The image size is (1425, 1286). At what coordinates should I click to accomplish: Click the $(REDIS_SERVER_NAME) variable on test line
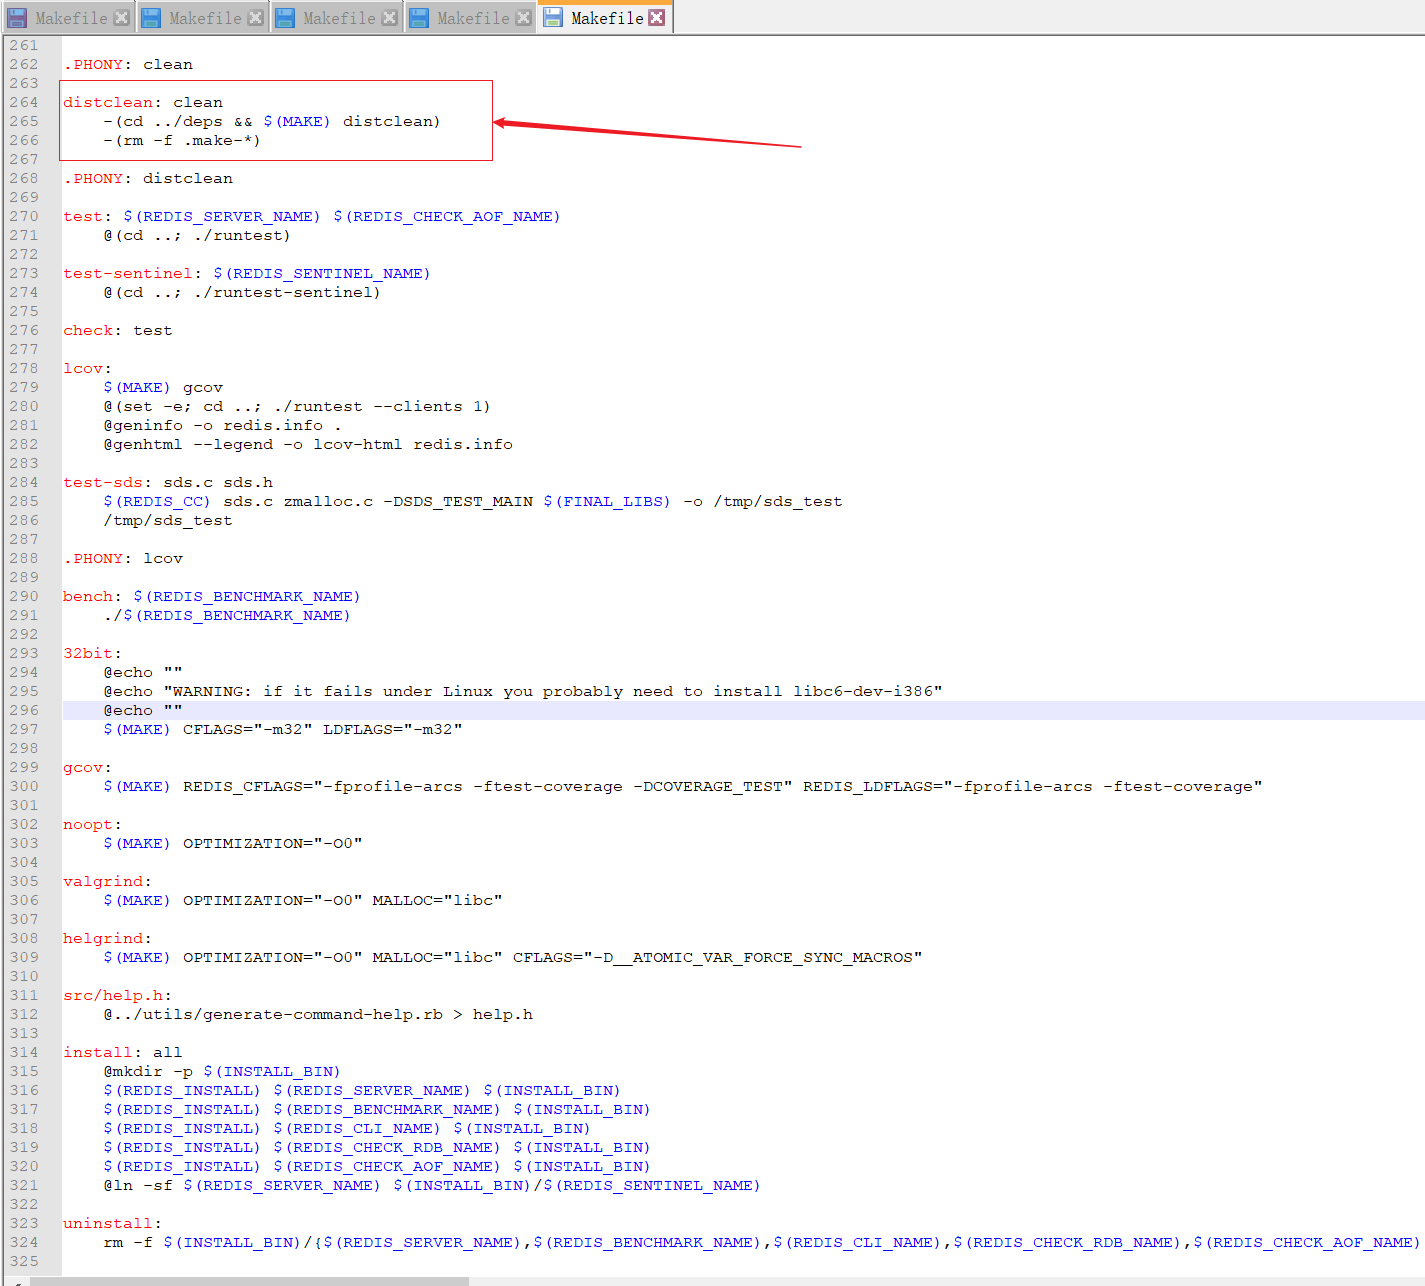(221, 215)
